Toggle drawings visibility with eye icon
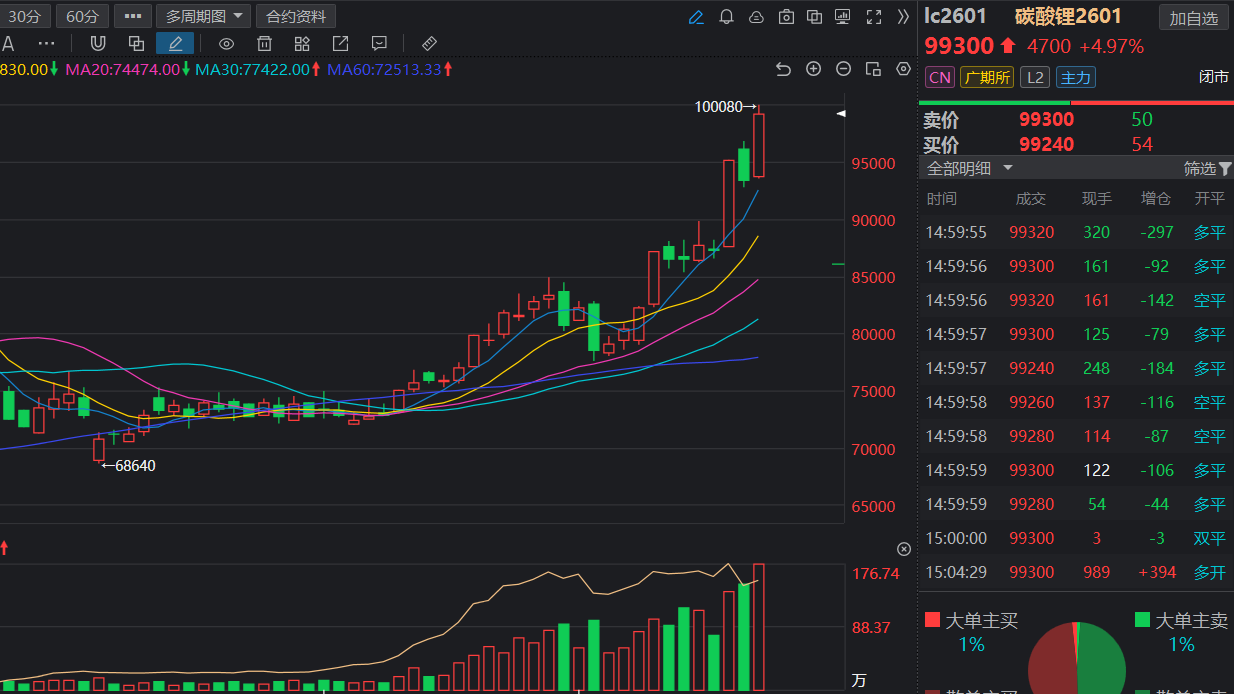Viewport: 1234px width, 694px height. (226, 43)
